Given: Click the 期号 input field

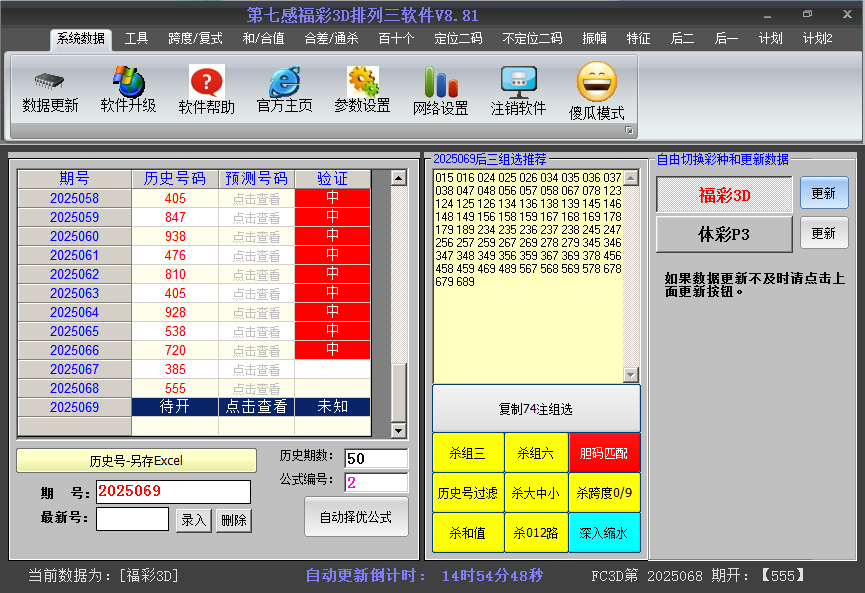Looking at the screenshot, I should tap(173, 492).
